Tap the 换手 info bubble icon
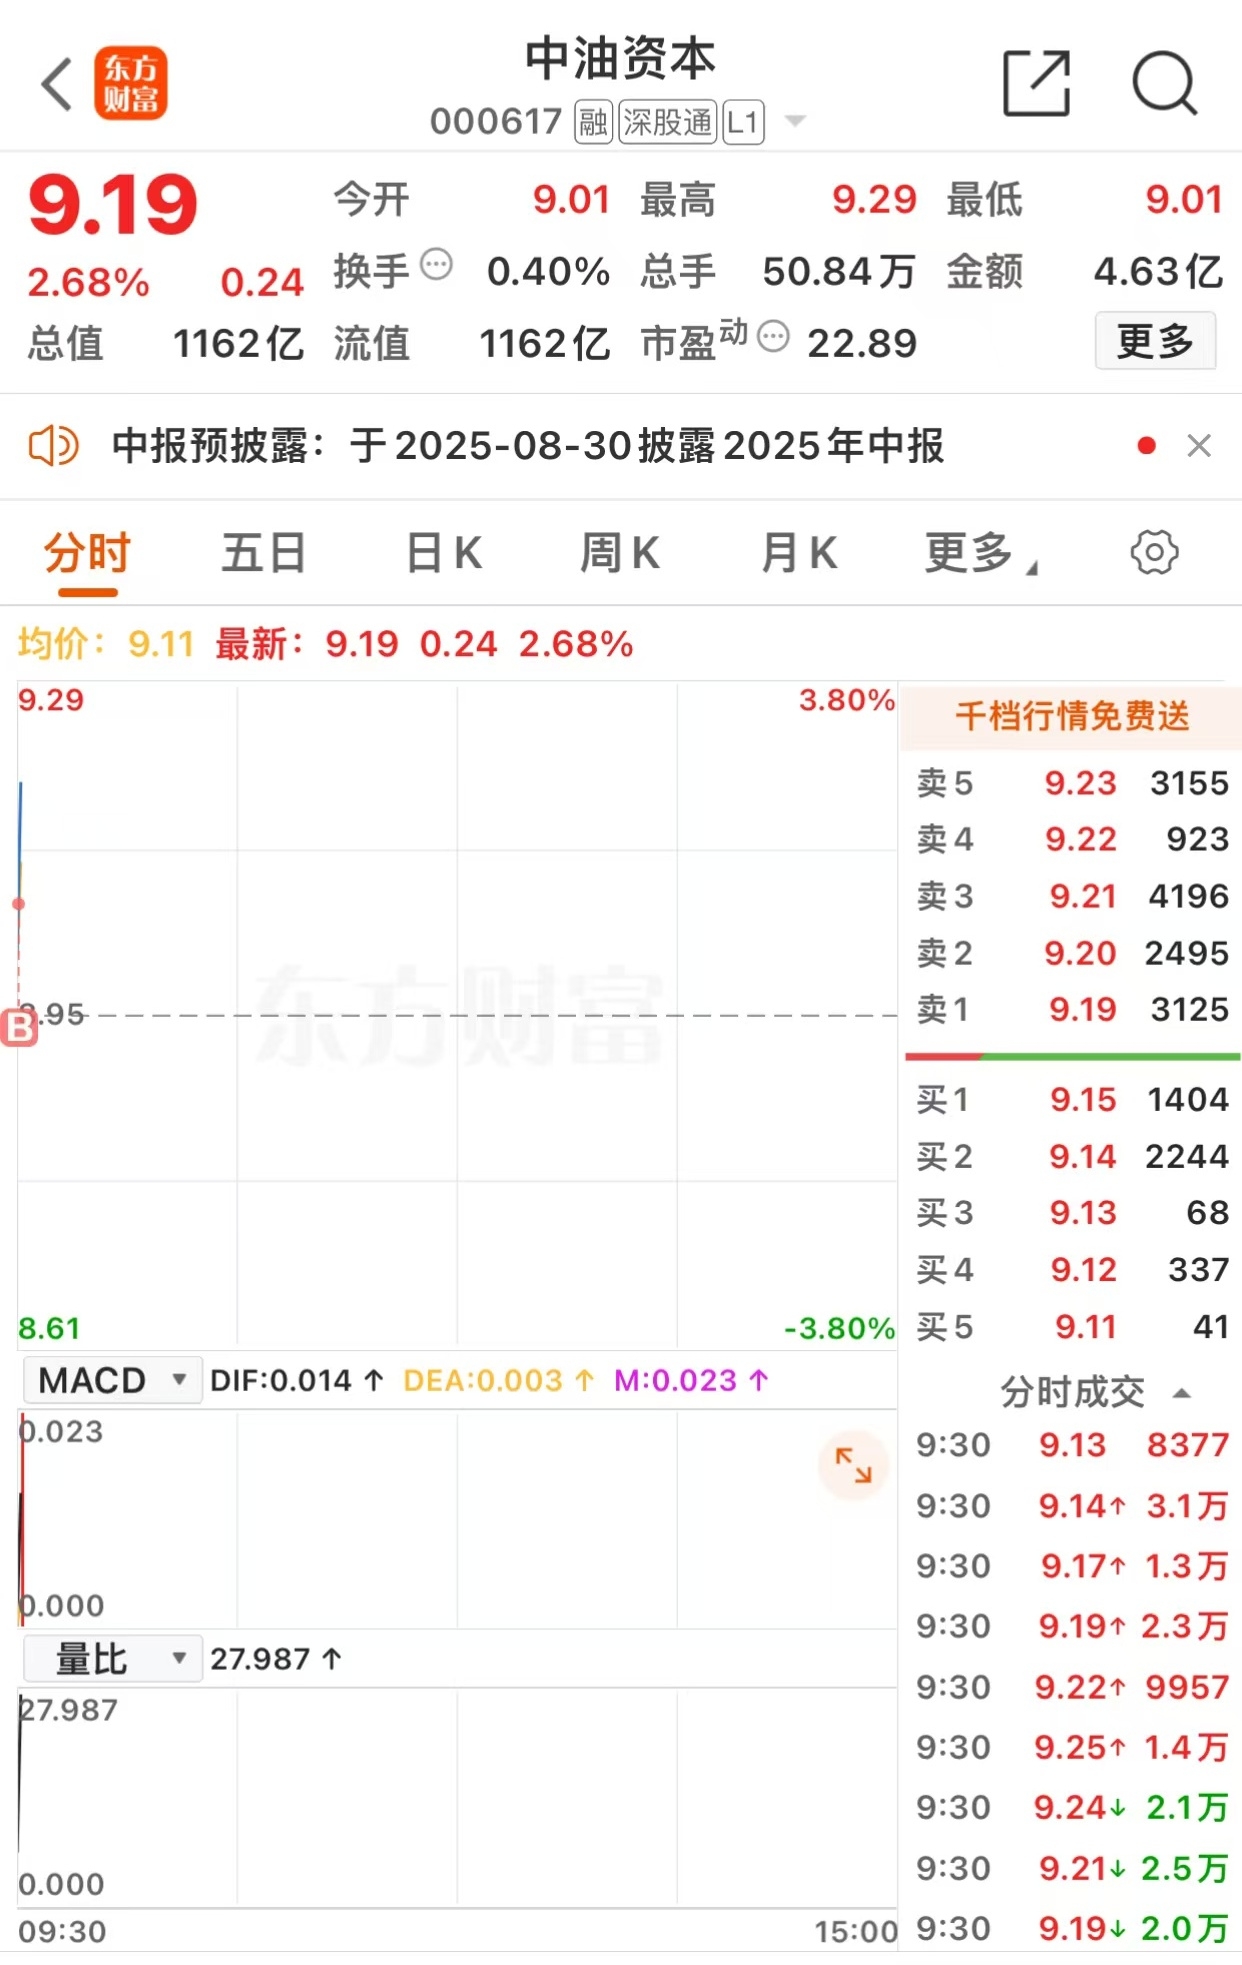1242x1965 pixels. click(x=436, y=265)
